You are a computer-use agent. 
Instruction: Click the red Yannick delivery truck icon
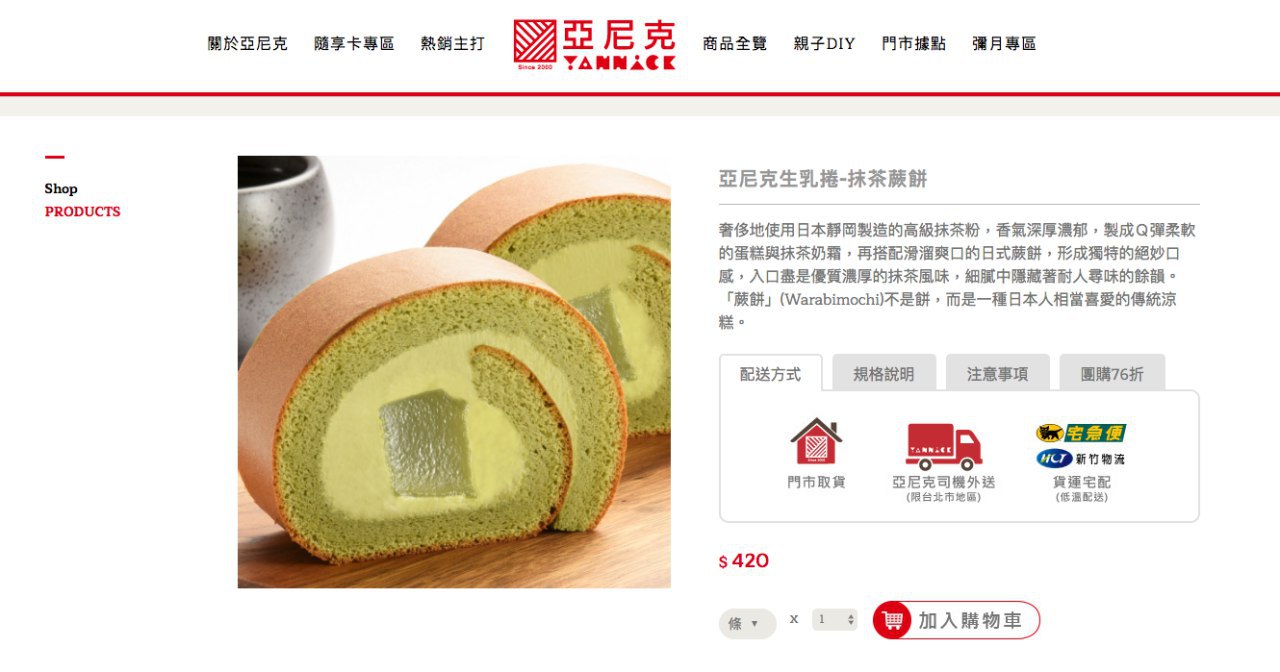(x=944, y=446)
